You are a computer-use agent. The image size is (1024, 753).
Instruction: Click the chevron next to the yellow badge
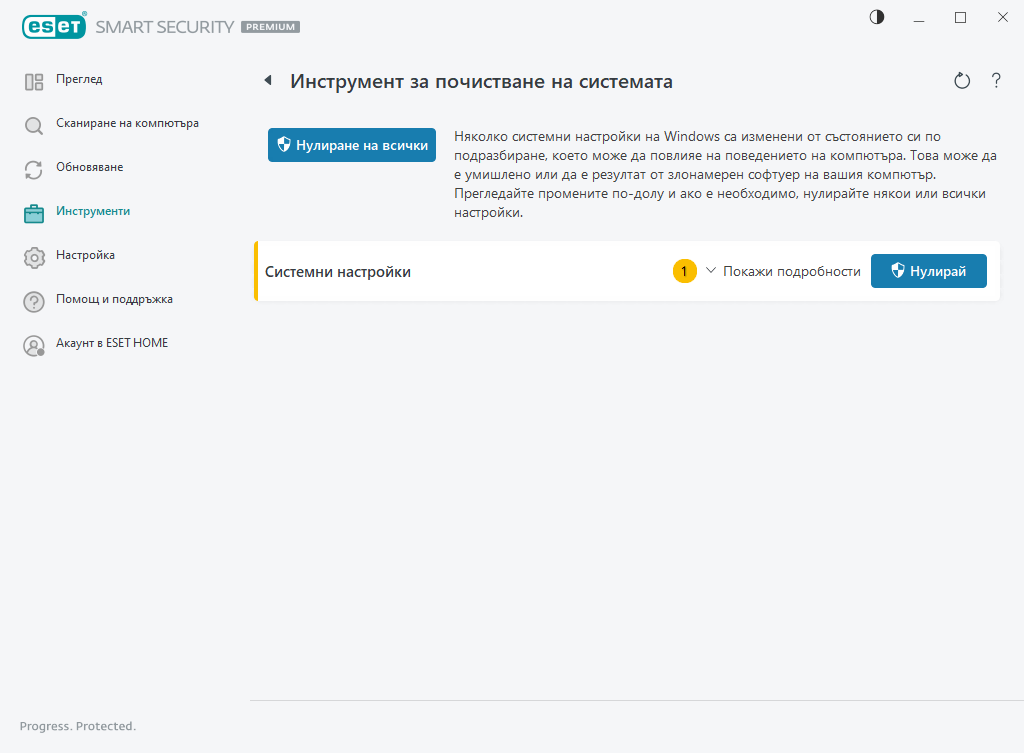(709, 270)
